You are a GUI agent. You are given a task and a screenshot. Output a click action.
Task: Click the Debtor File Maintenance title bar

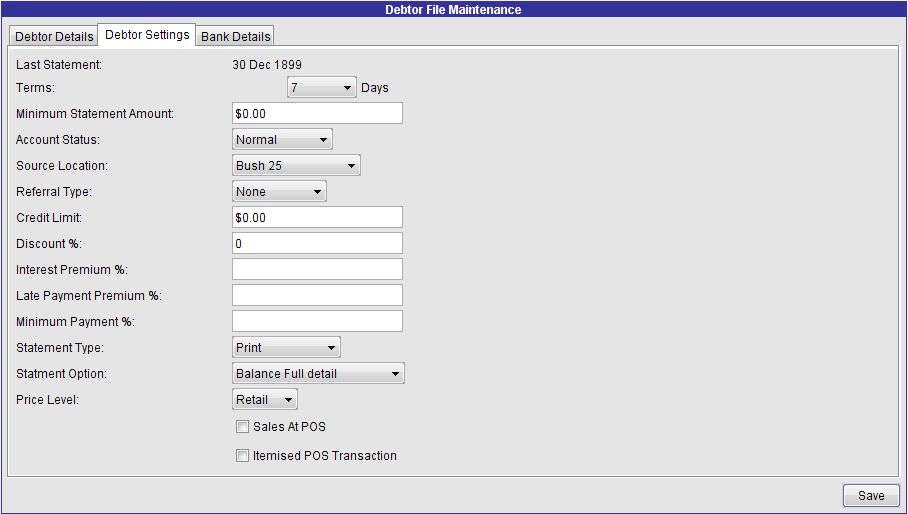pos(453,10)
